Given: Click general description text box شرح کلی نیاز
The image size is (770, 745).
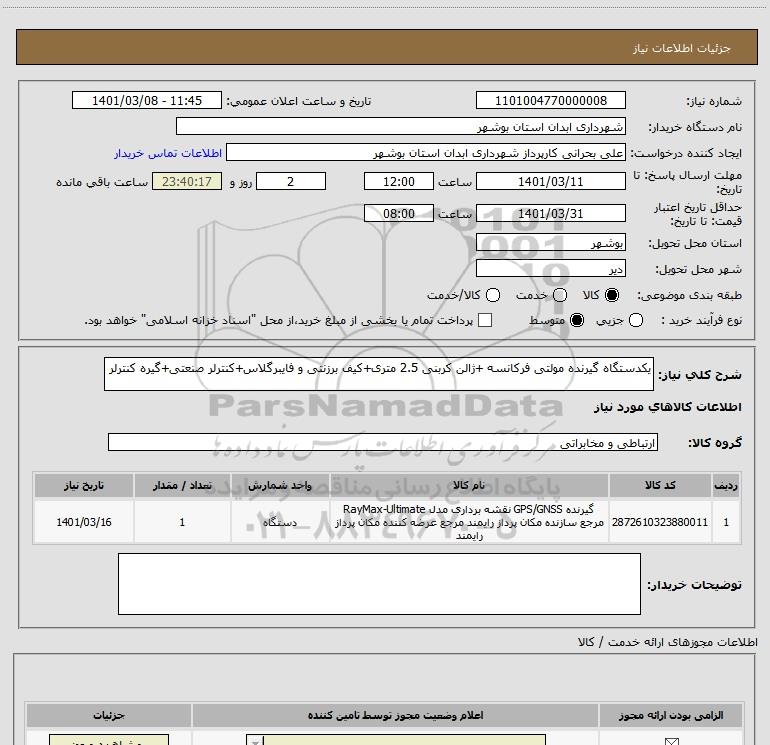Looking at the screenshot, I should coord(379,374).
